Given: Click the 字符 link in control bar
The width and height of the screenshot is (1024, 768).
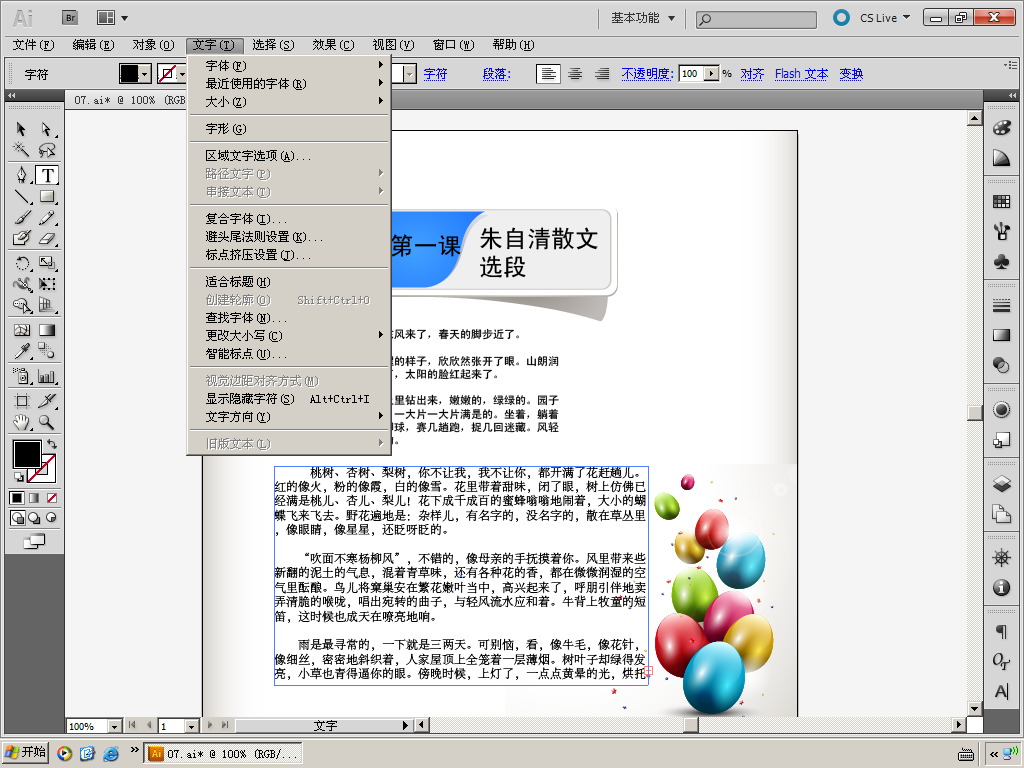Looking at the screenshot, I should [x=435, y=74].
